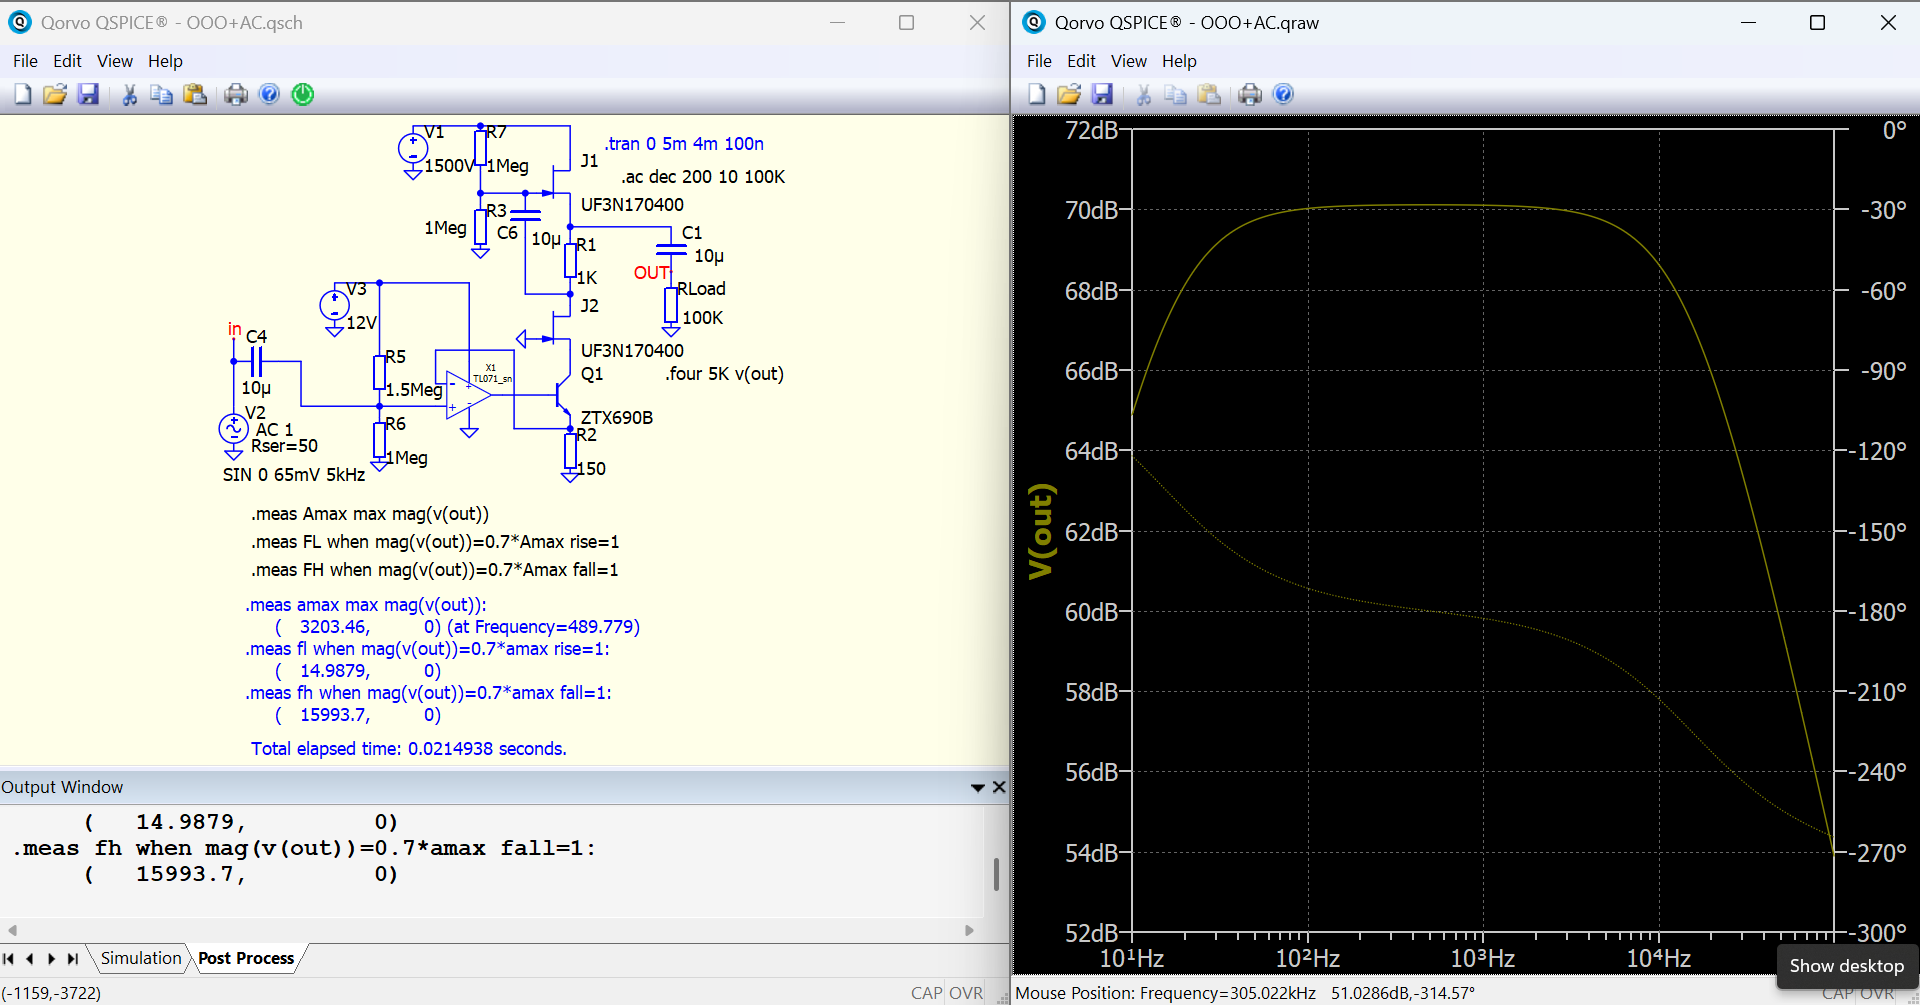
Task: Click QSPICE logo of OOO+AC.qsch window
Action: (x=20, y=22)
